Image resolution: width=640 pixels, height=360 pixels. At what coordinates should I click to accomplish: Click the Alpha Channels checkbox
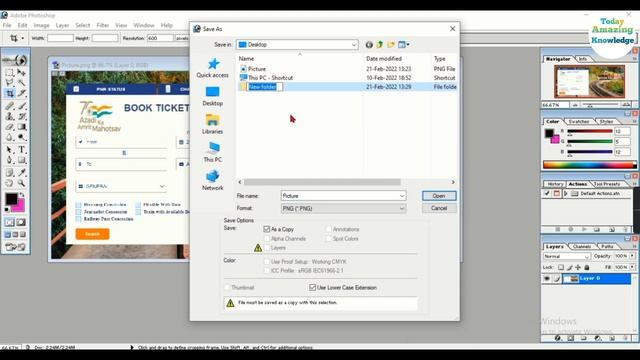tap(267, 238)
